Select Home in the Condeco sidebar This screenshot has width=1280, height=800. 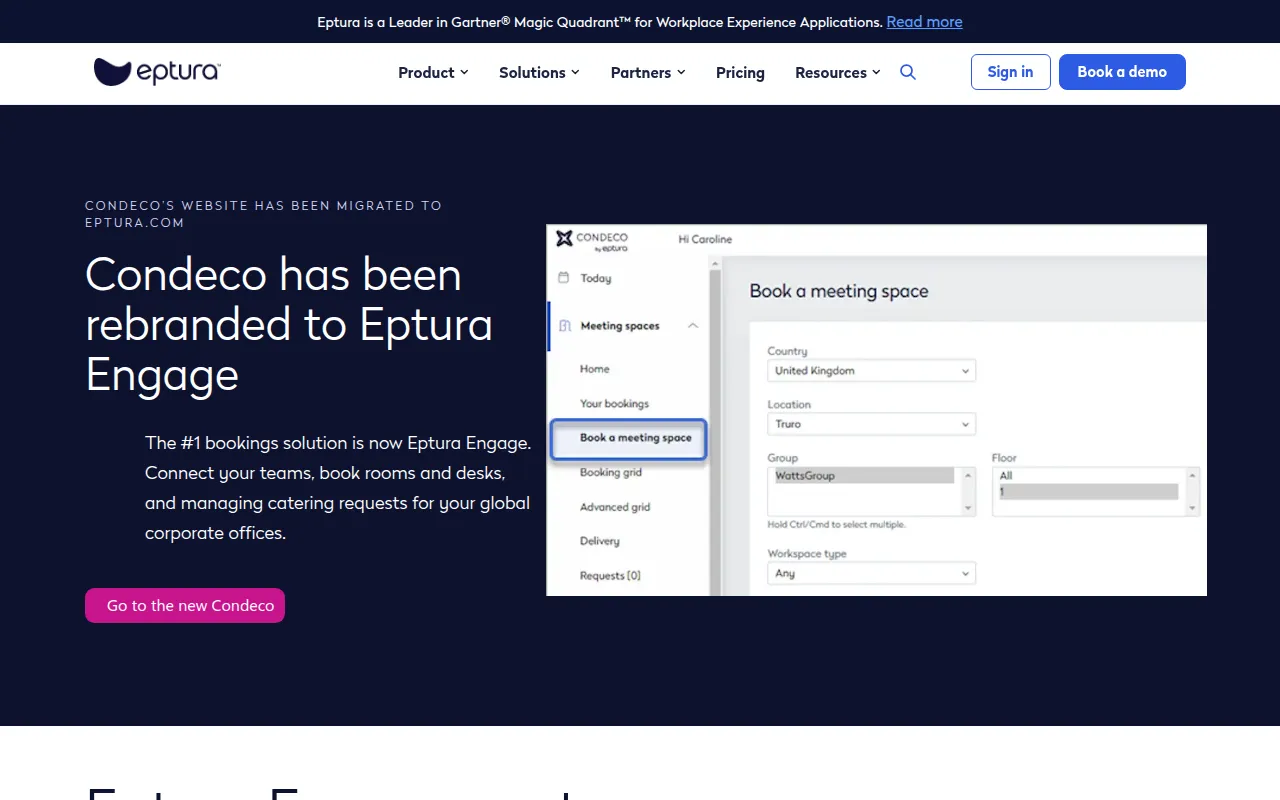tap(594, 369)
